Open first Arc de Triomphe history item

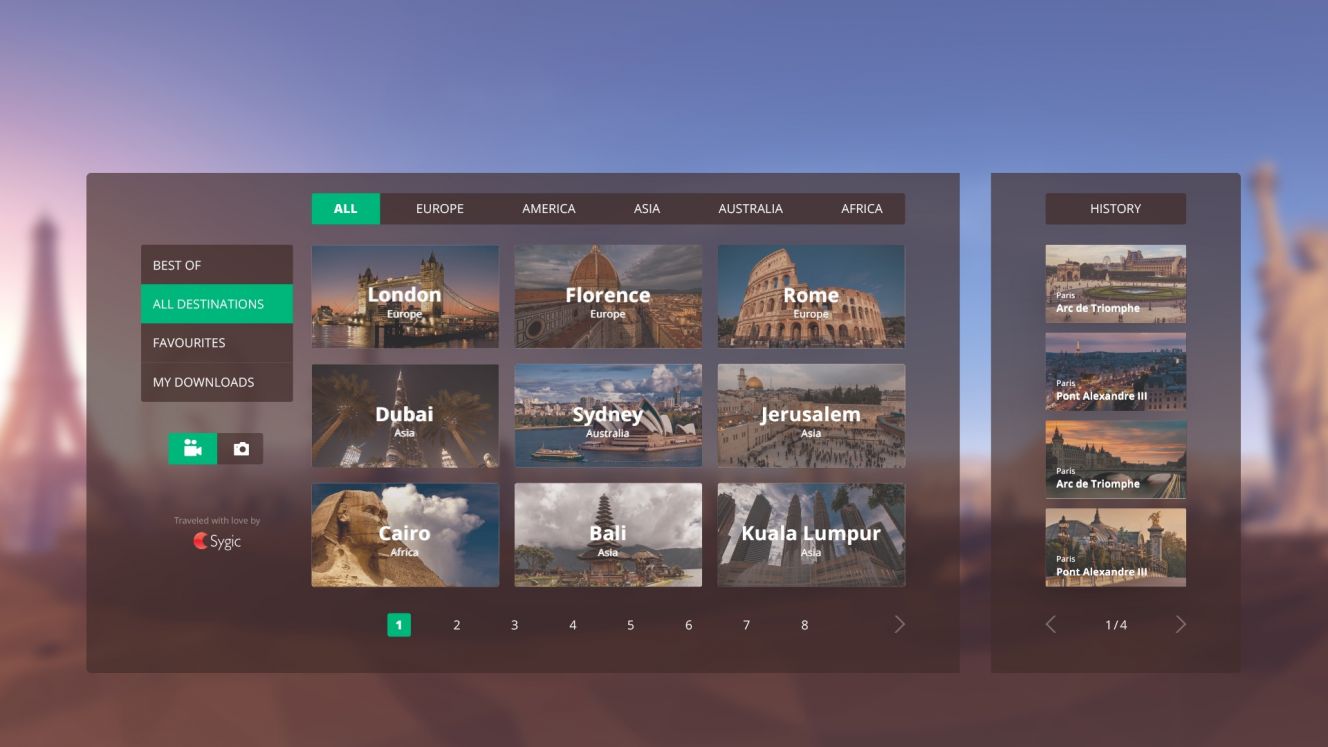coord(1115,284)
